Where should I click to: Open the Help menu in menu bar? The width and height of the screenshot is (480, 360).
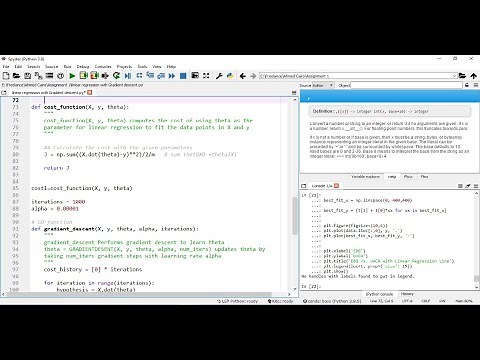click(x=171, y=67)
